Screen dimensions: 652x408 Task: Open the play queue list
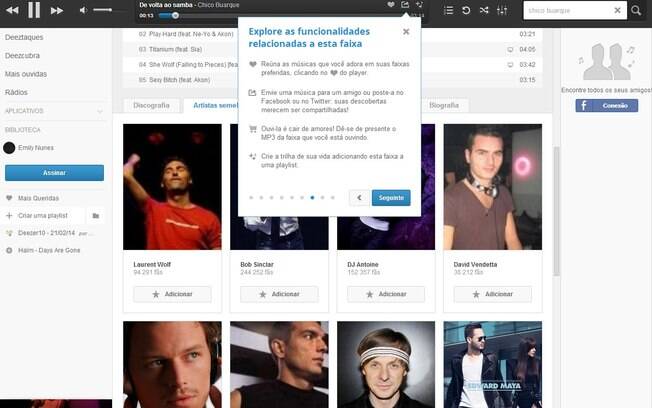(x=448, y=10)
